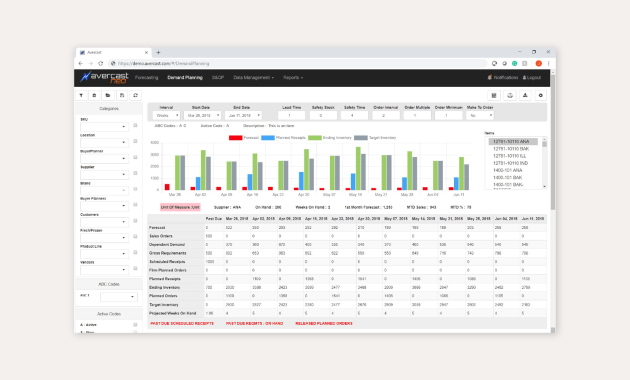Toggle the checkbox beside Brand filter

pos(135,189)
